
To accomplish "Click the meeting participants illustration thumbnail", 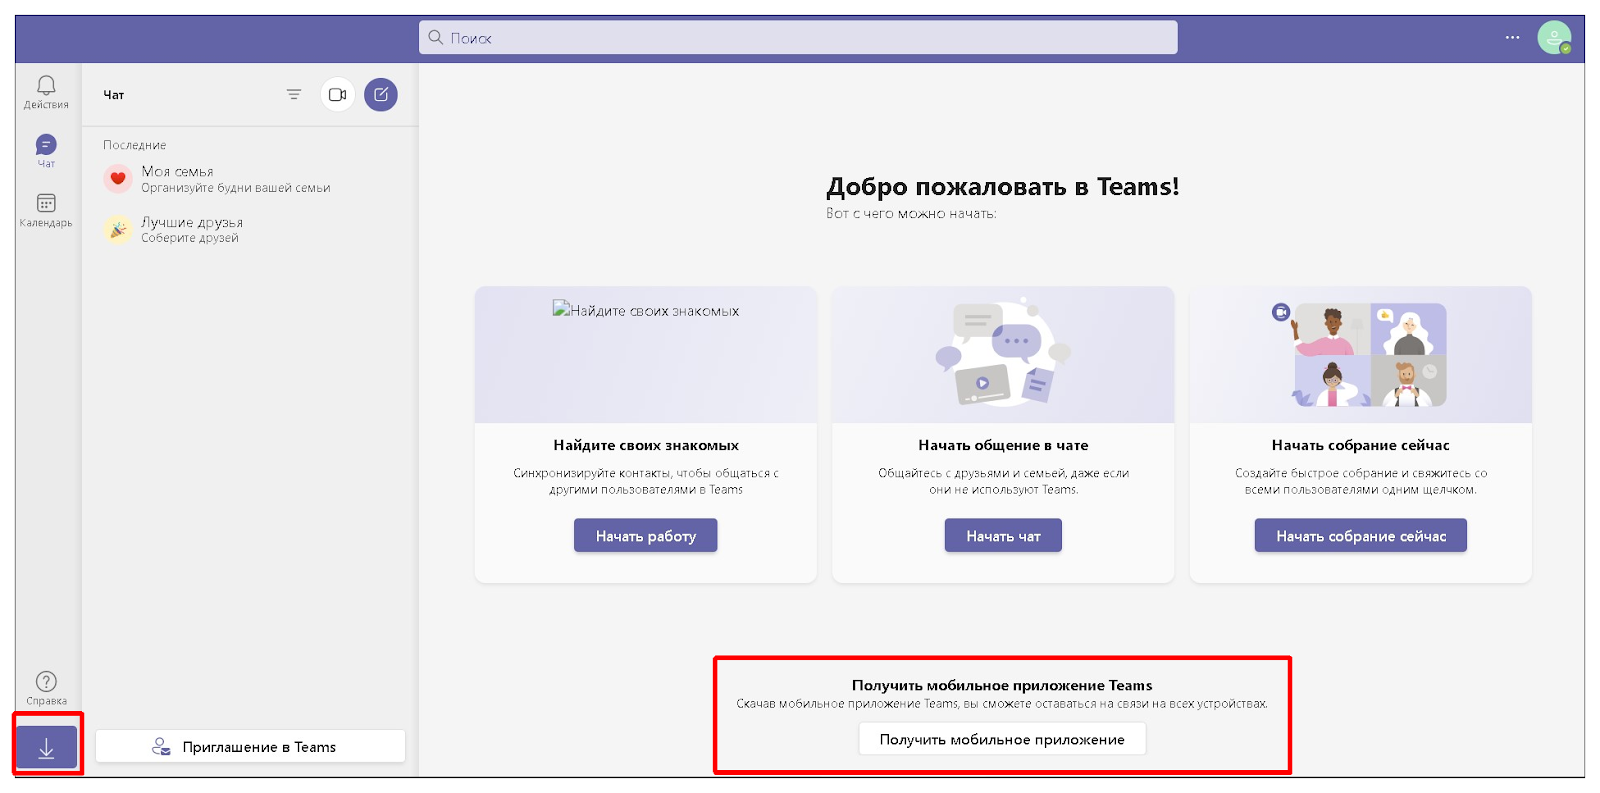I will tap(1369, 355).
